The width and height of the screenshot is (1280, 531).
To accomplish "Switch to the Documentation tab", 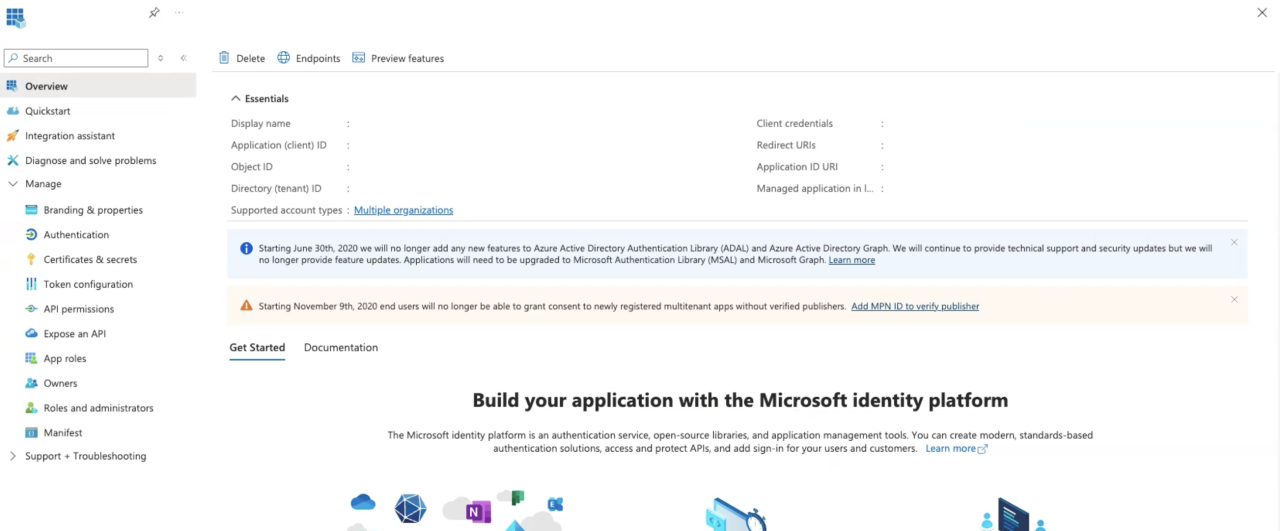I will [x=341, y=348].
